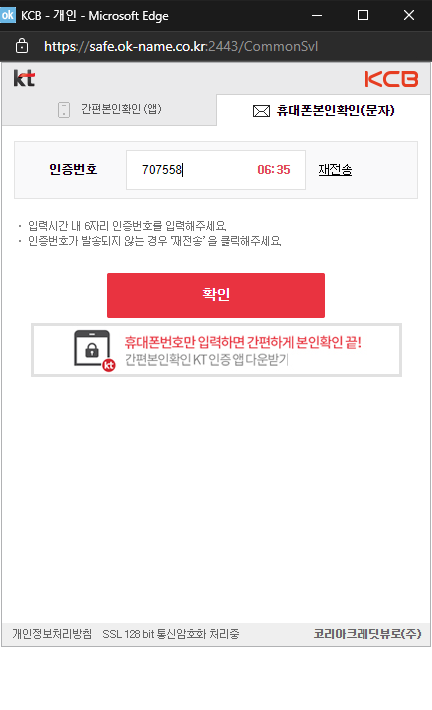432x710 pixels.
Task: View site info via address bar lock icon
Action: tap(22, 46)
